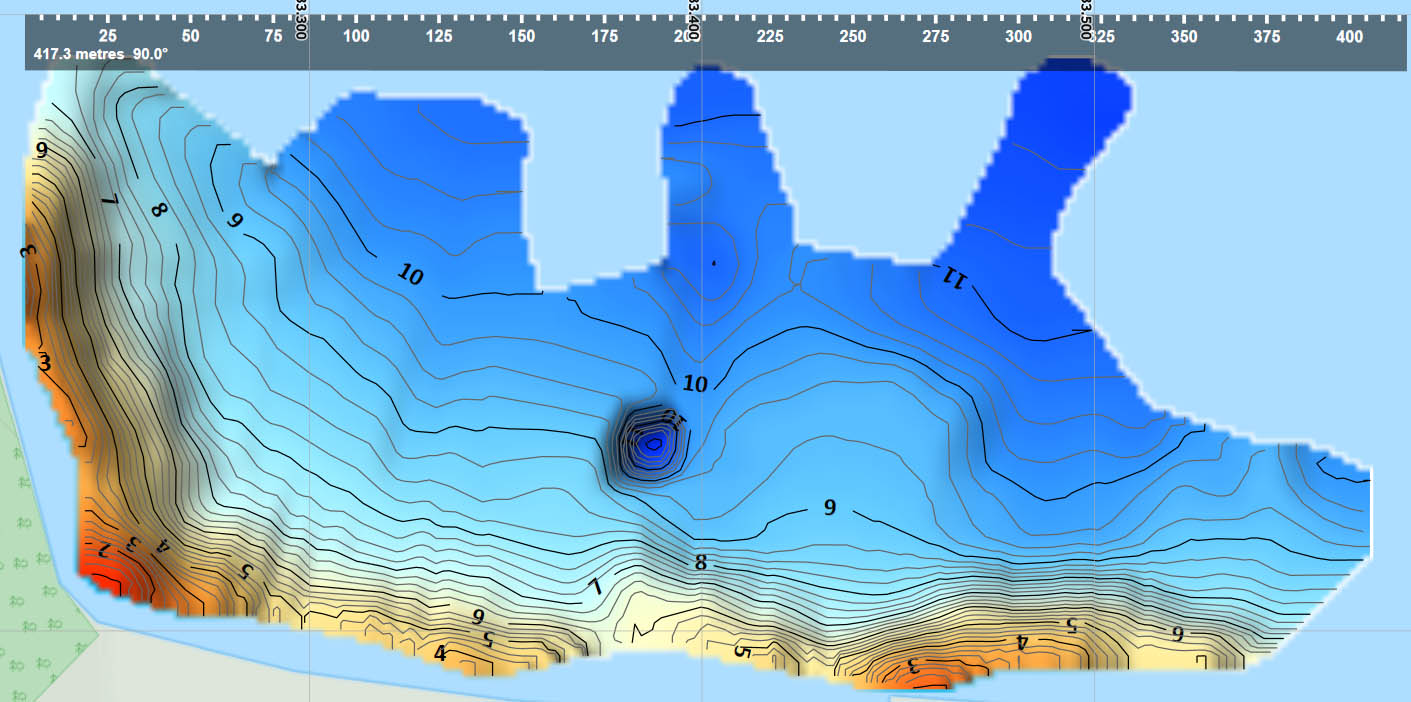Select the 417.3 metres 90.0° measurement readout
Viewport: 1411px width, 702px height.
pos(100,54)
